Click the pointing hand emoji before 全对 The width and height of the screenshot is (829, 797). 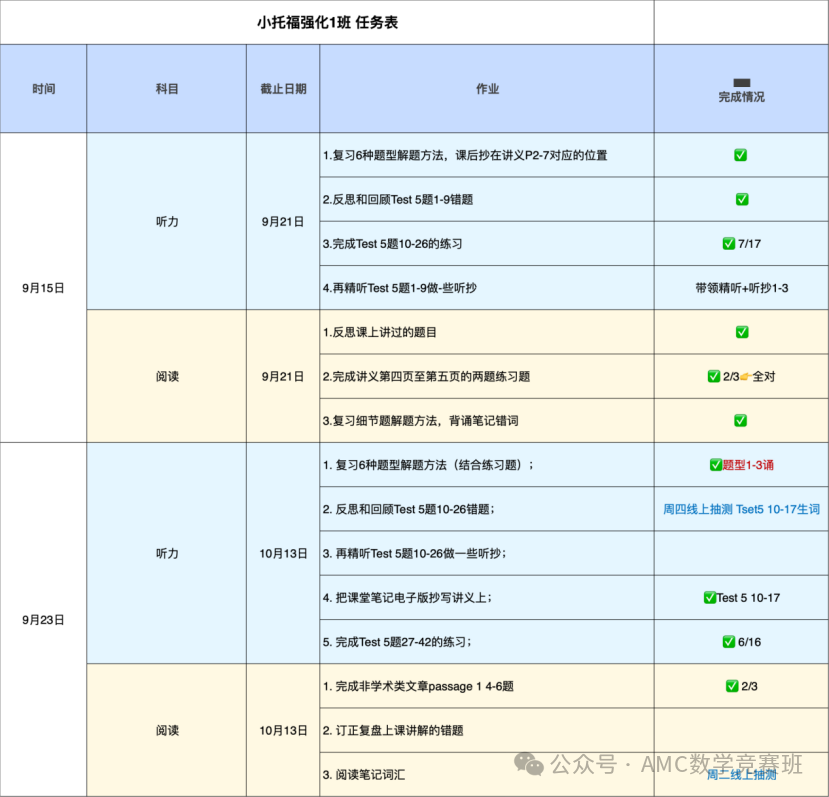745,377
